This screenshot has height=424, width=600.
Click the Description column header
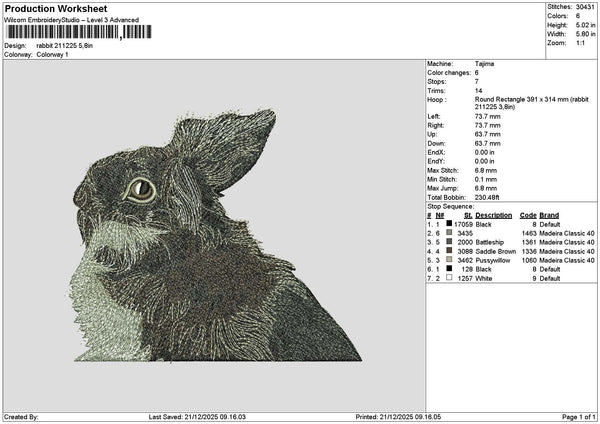click(x=494, y=215)
